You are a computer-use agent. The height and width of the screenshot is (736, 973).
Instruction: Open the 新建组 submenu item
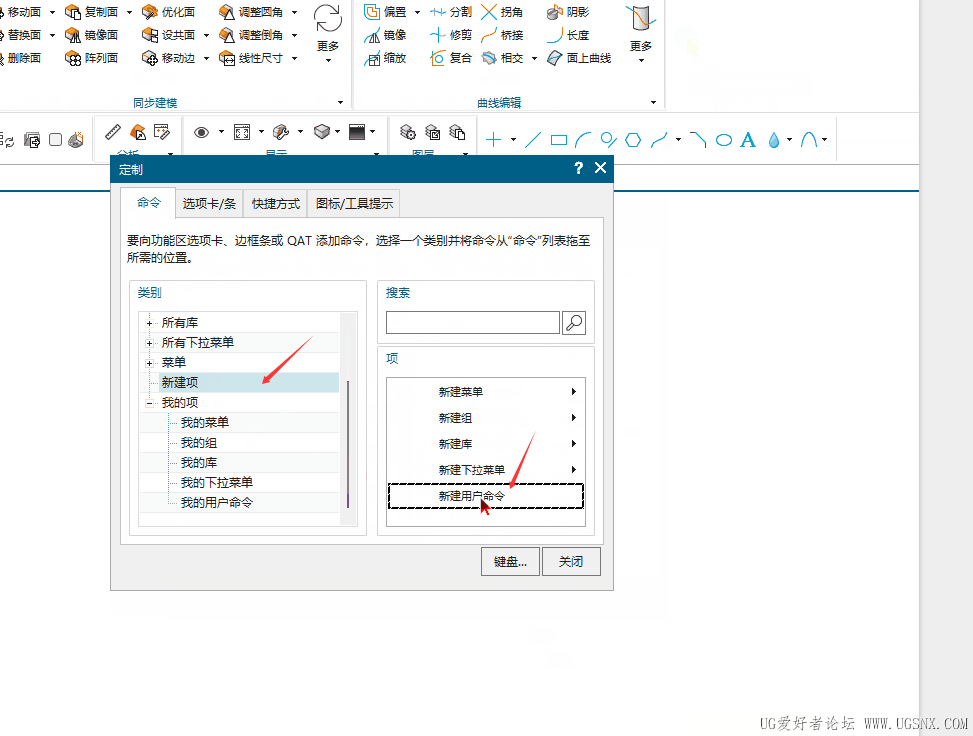point(486,418)
